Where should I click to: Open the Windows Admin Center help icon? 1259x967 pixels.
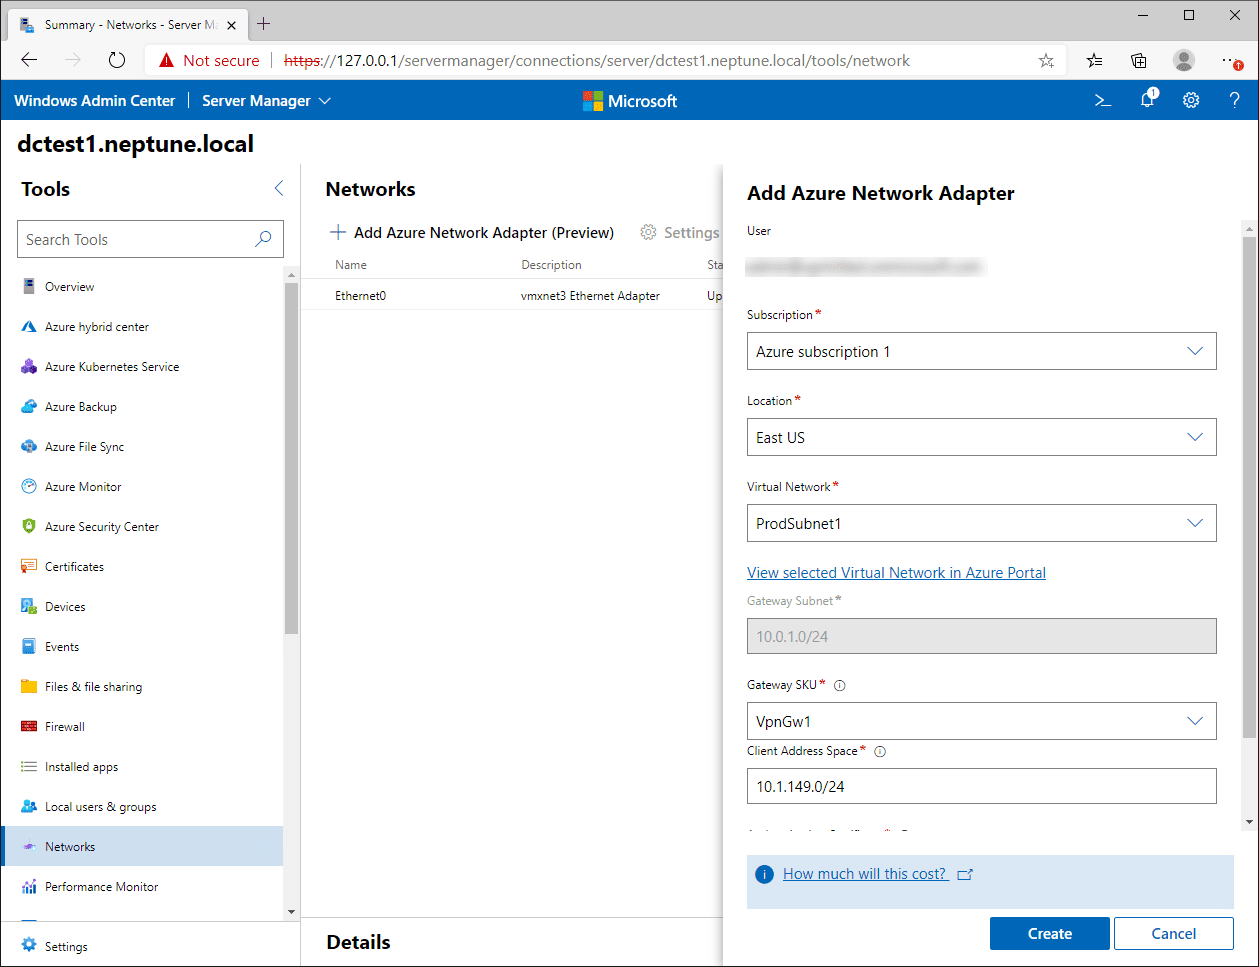(1235, 100)
